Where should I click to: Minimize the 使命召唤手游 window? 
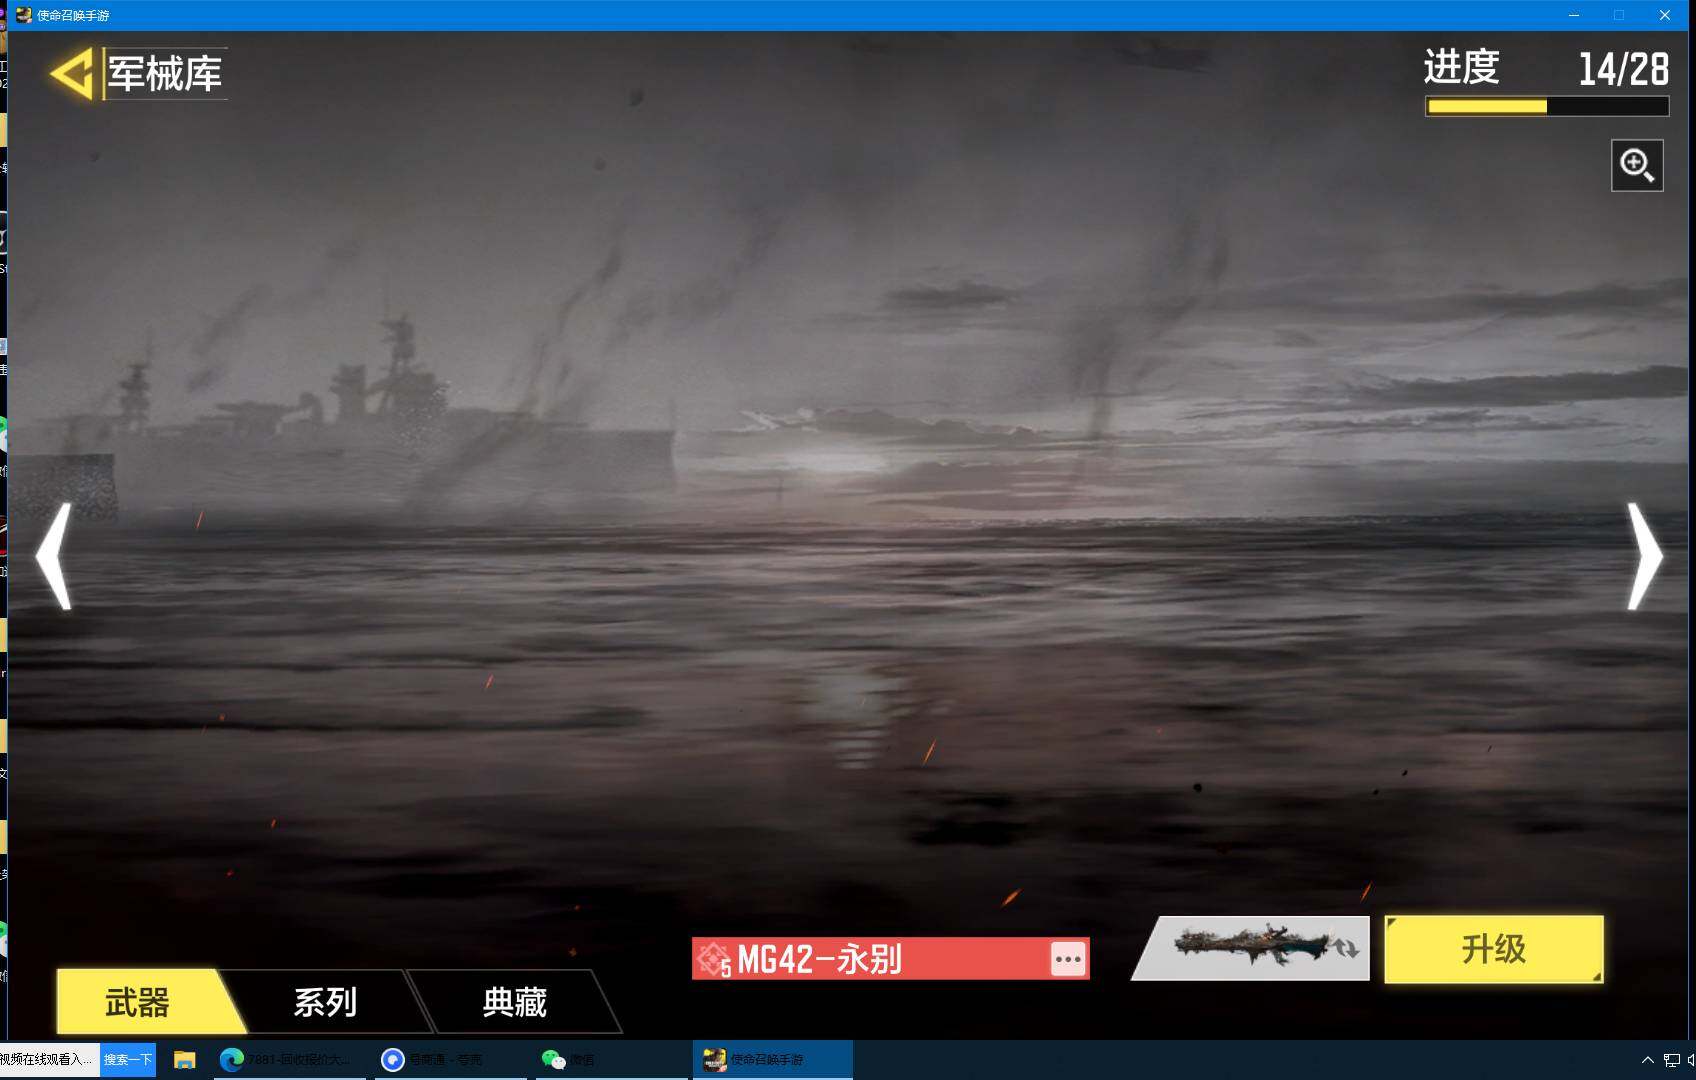click(x=1574, y=15)
